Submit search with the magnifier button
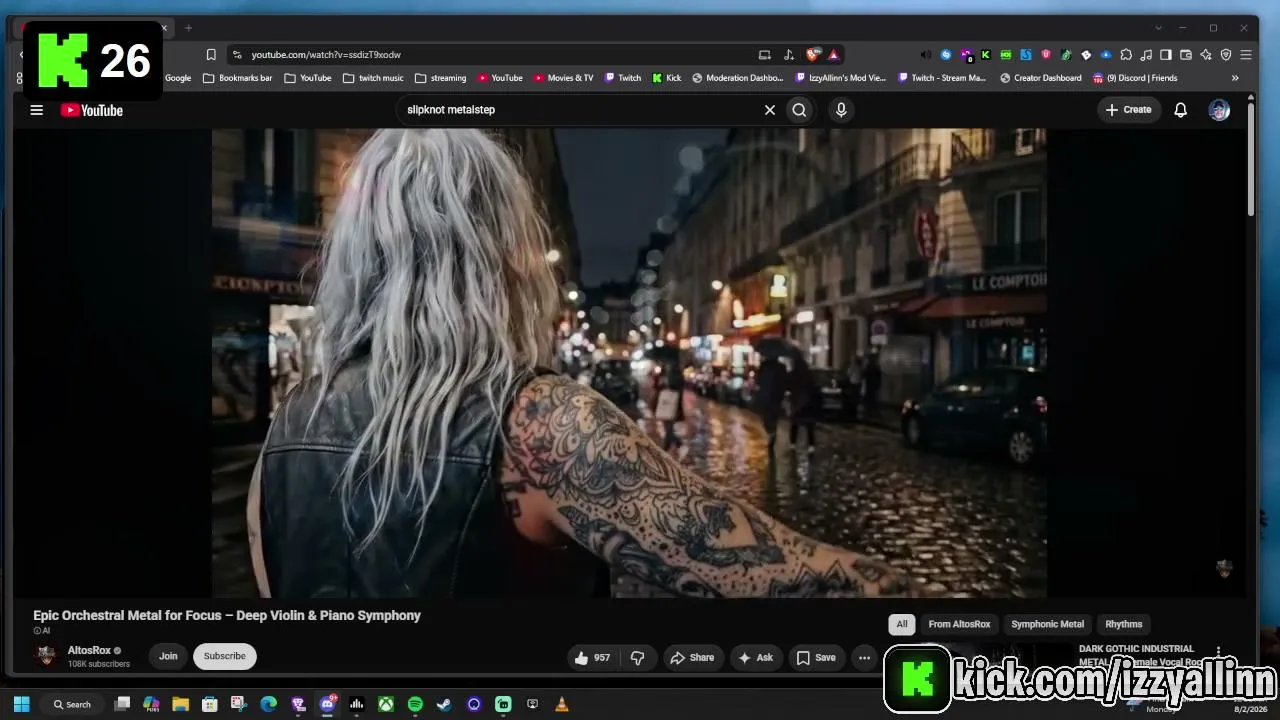The width and height of the screenshot is (1280, 720). tap(799, 110)
